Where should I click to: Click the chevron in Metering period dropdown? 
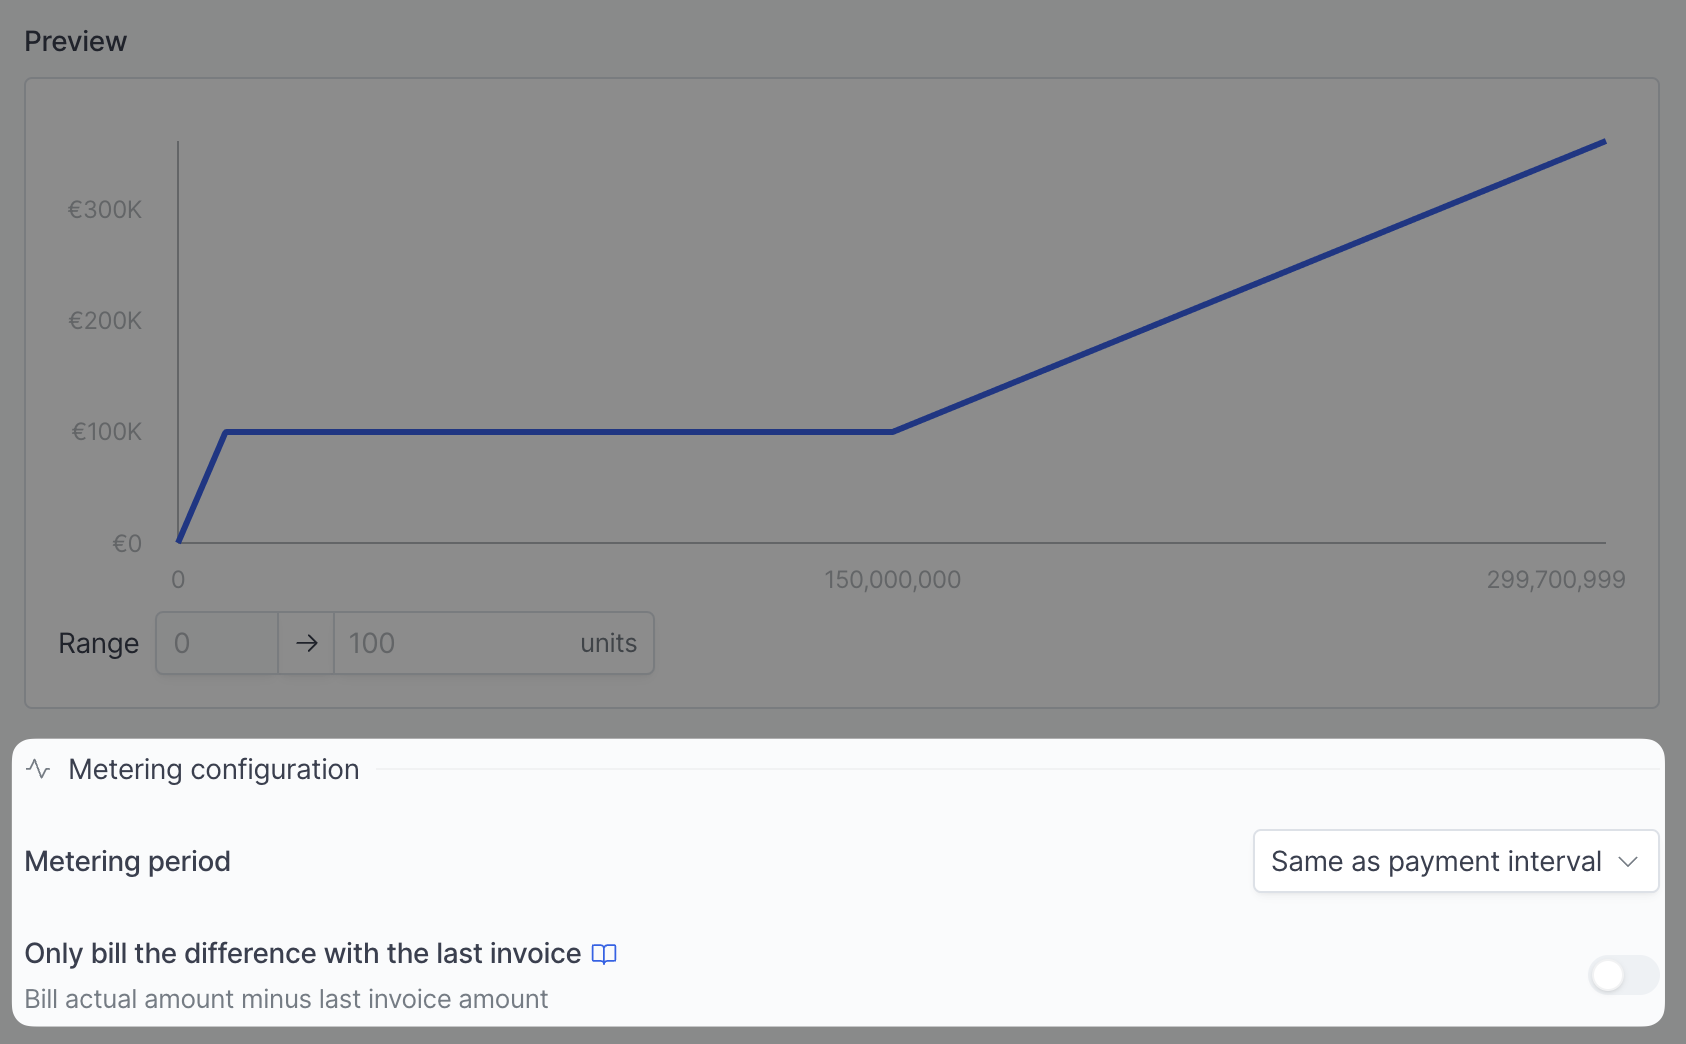point(1628,861)
